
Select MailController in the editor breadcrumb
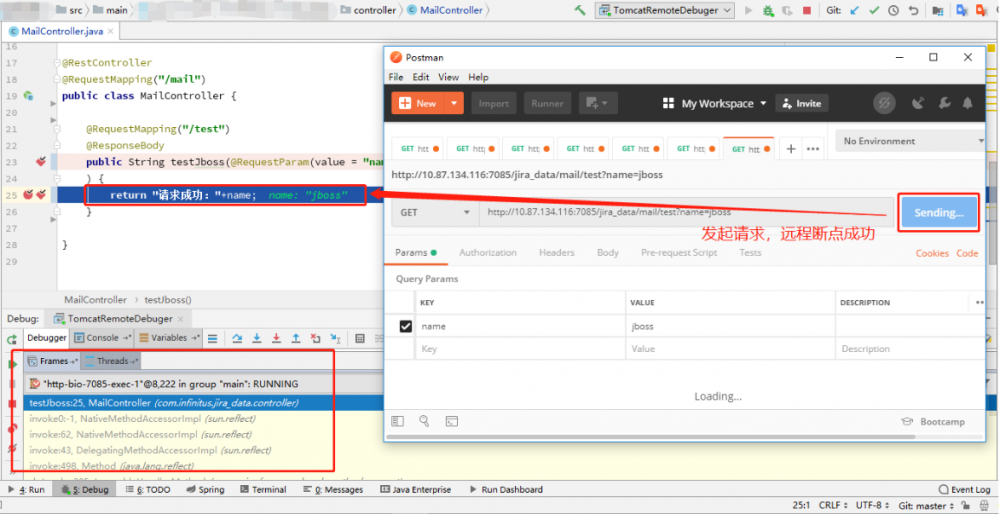96,300
